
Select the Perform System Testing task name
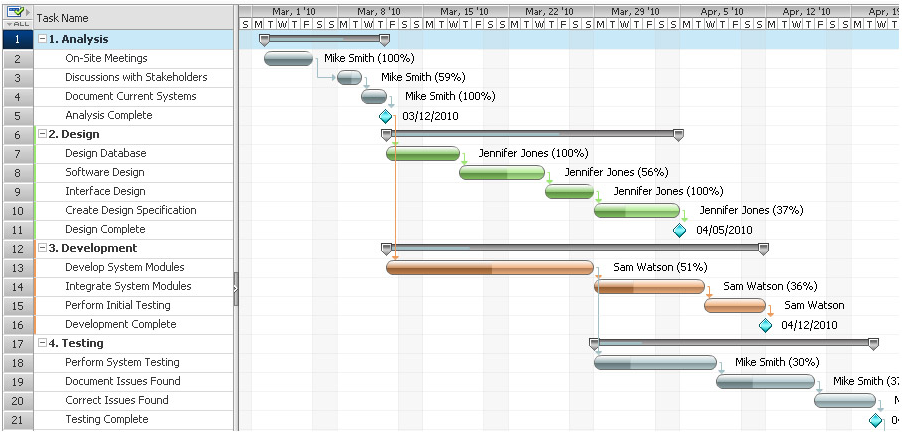coord(123,362)
